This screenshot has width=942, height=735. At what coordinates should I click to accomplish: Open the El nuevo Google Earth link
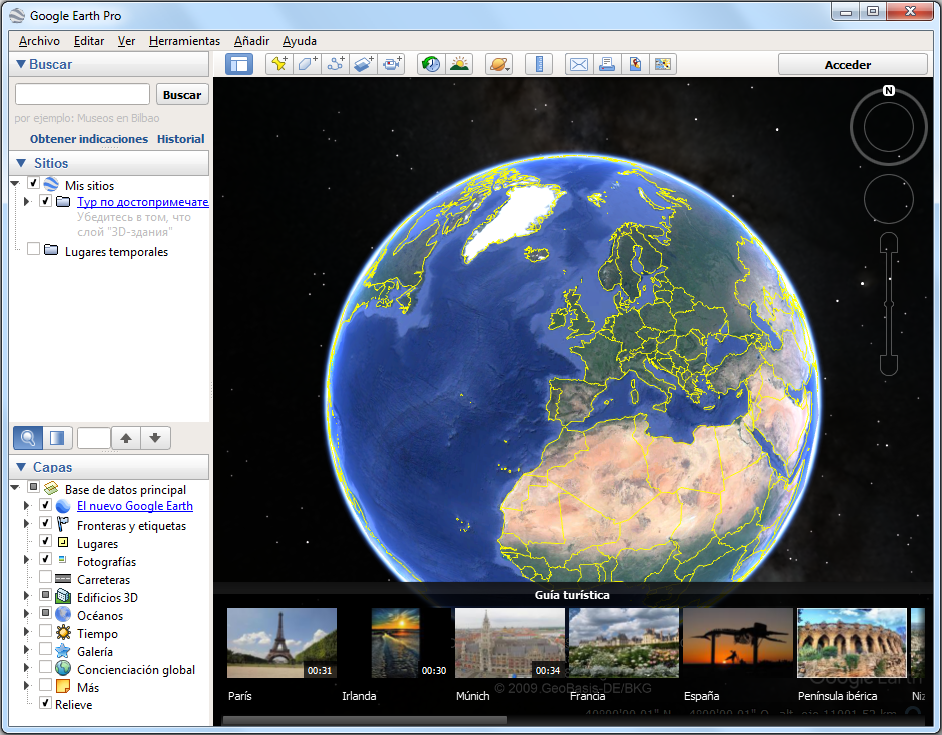134,506
